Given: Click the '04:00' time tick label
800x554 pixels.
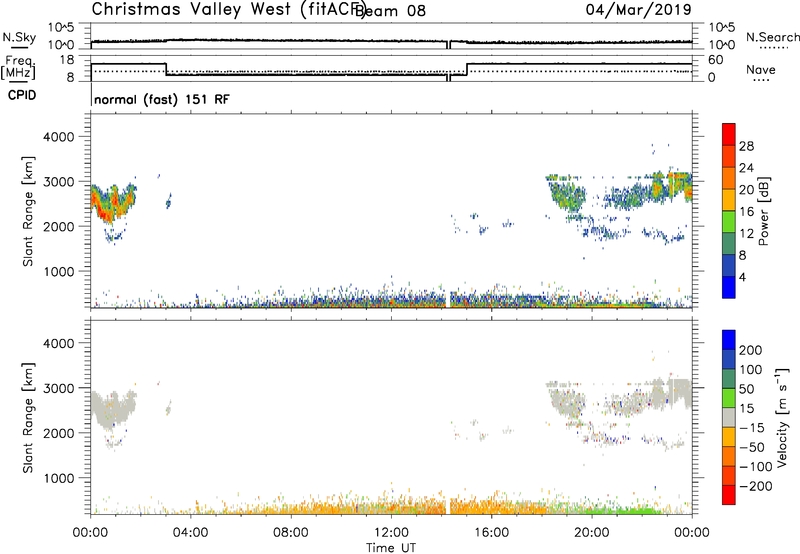Looking at the screenshot, I should coord(190,533).
